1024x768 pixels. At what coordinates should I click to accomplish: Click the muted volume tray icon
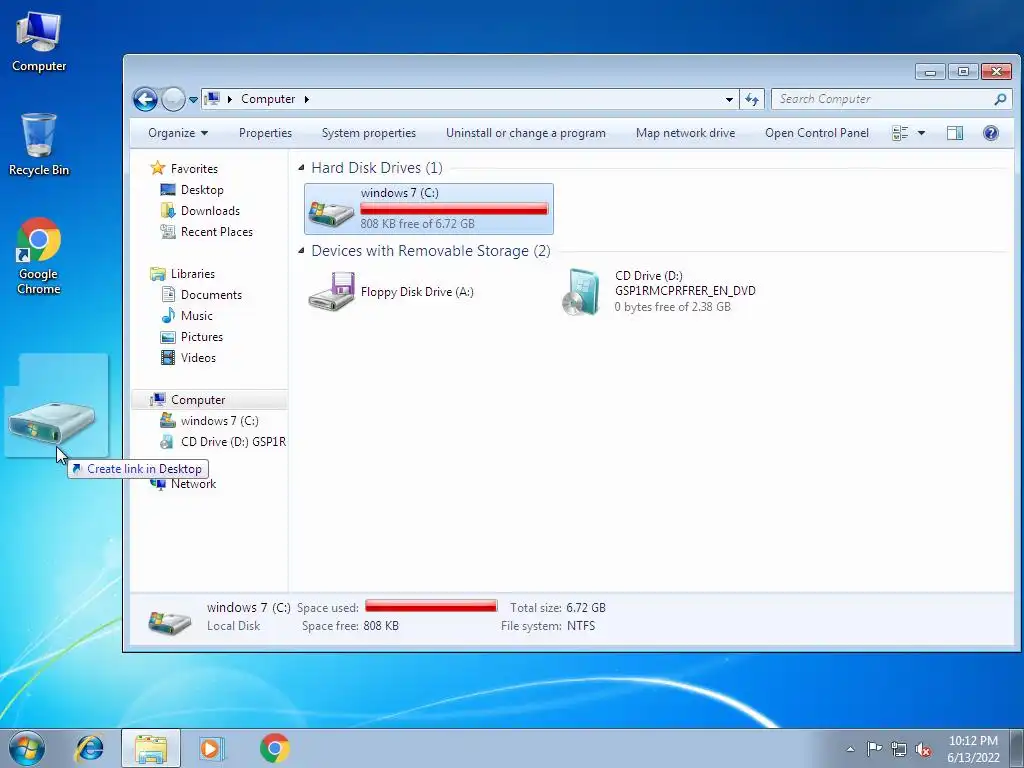[x=923, y=749]
